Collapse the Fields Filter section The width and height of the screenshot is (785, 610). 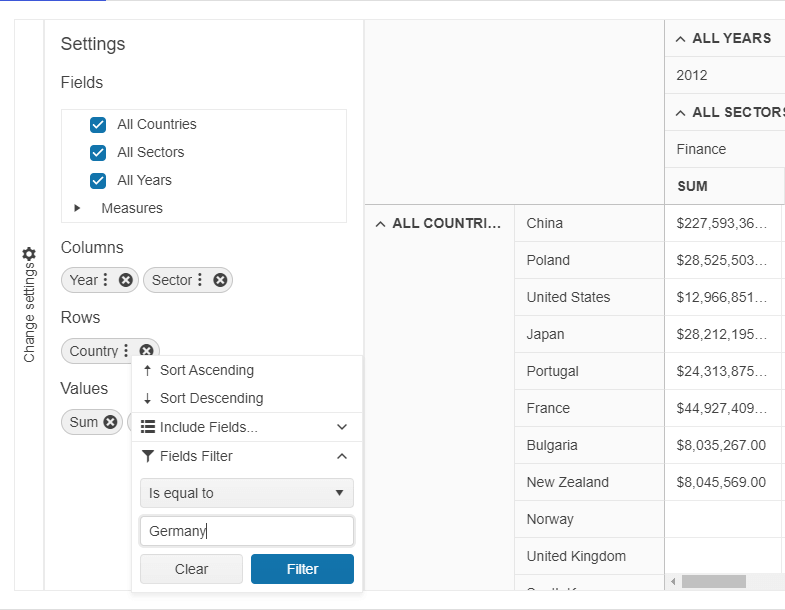coord(342,456)
